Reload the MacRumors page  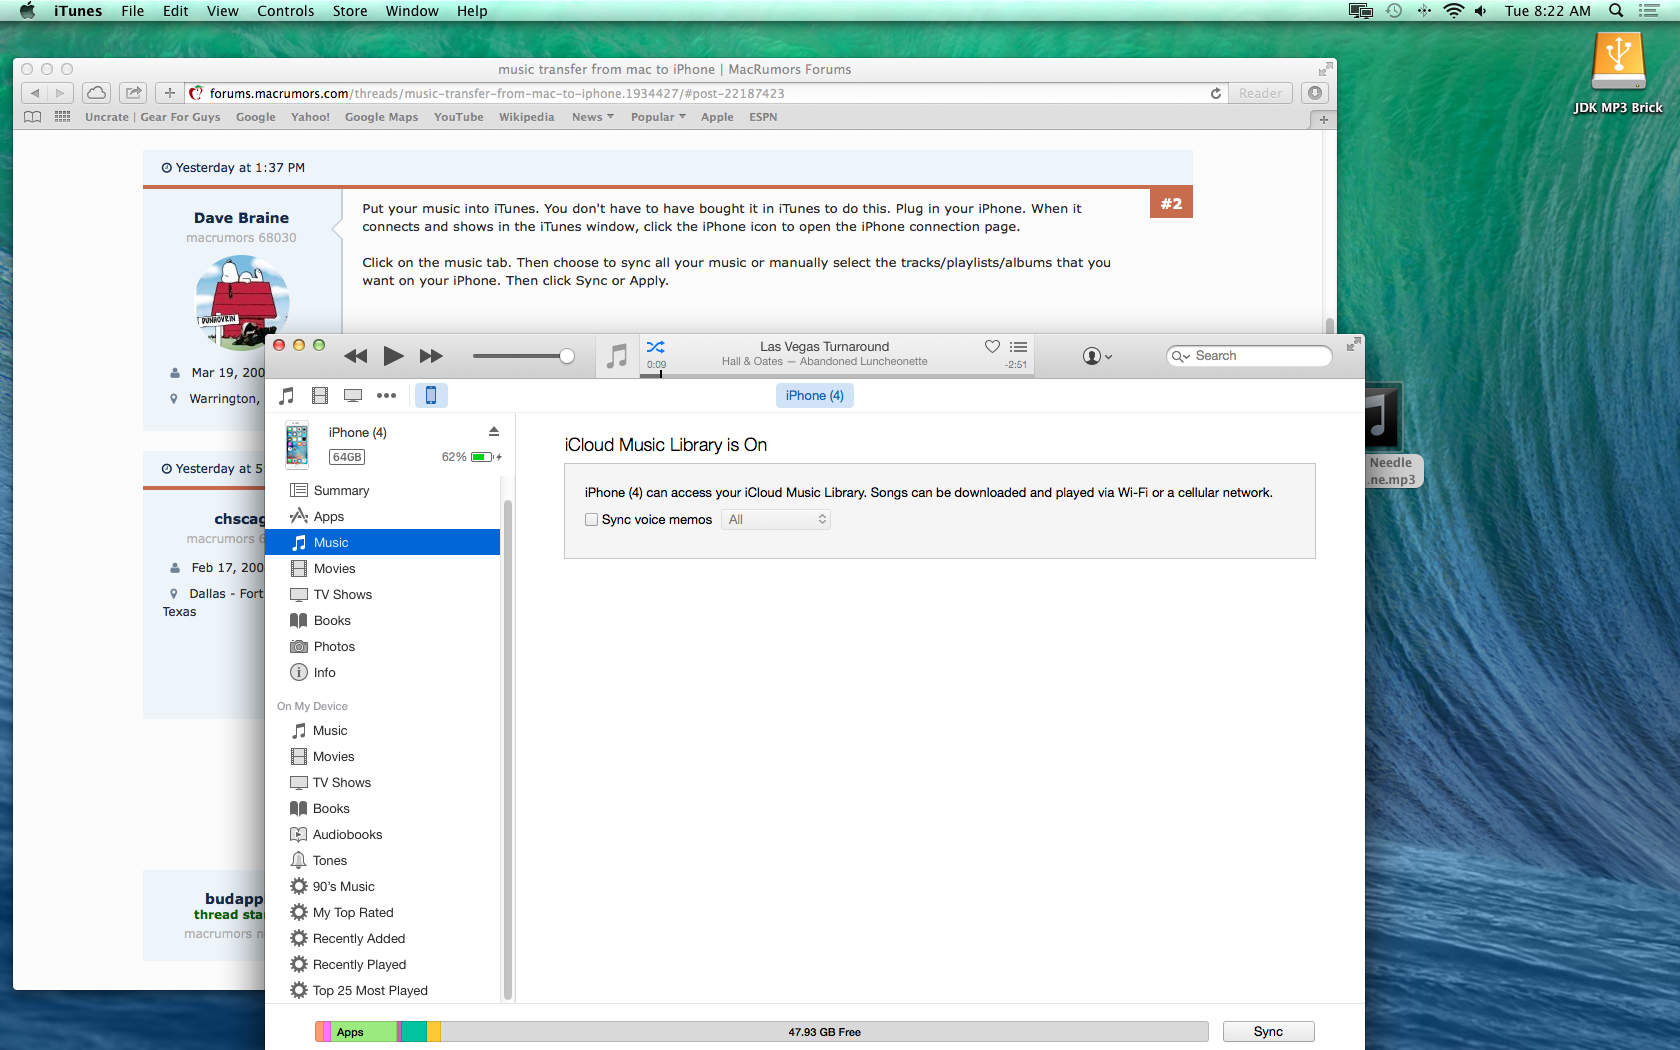coord(1216,93)
